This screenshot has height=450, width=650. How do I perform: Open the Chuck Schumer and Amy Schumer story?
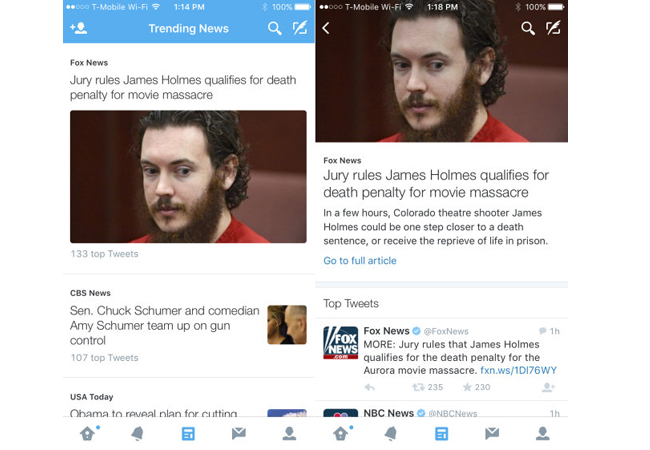[165, 325]
